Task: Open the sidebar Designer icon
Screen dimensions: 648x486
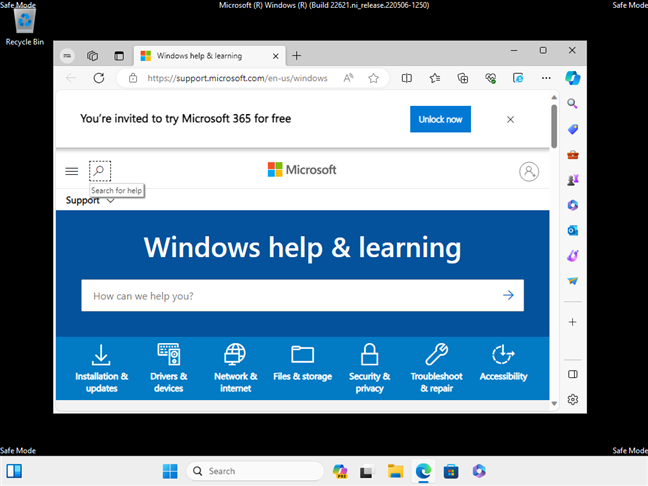Action: (x=572, y=256)
